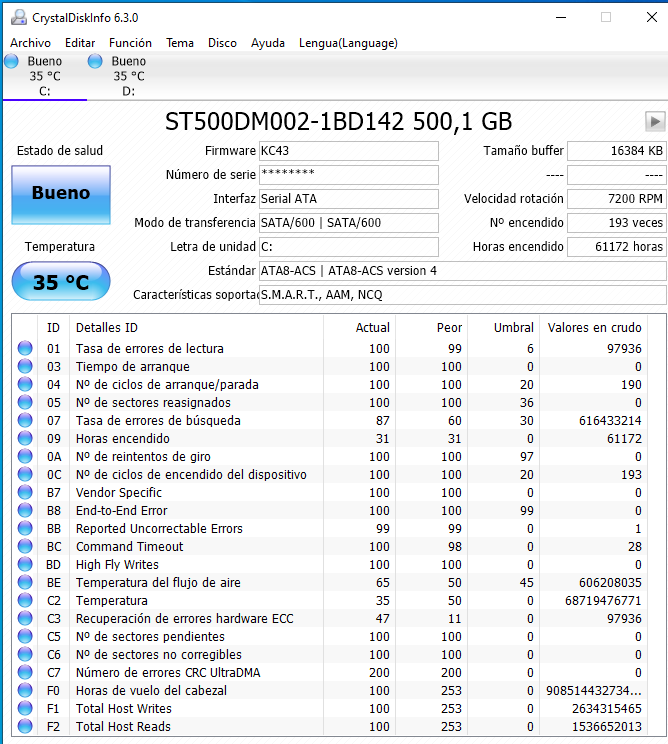The image size is (668, 744).
Task: Click the Valores en crudo column header
Action: pos(593,328)
